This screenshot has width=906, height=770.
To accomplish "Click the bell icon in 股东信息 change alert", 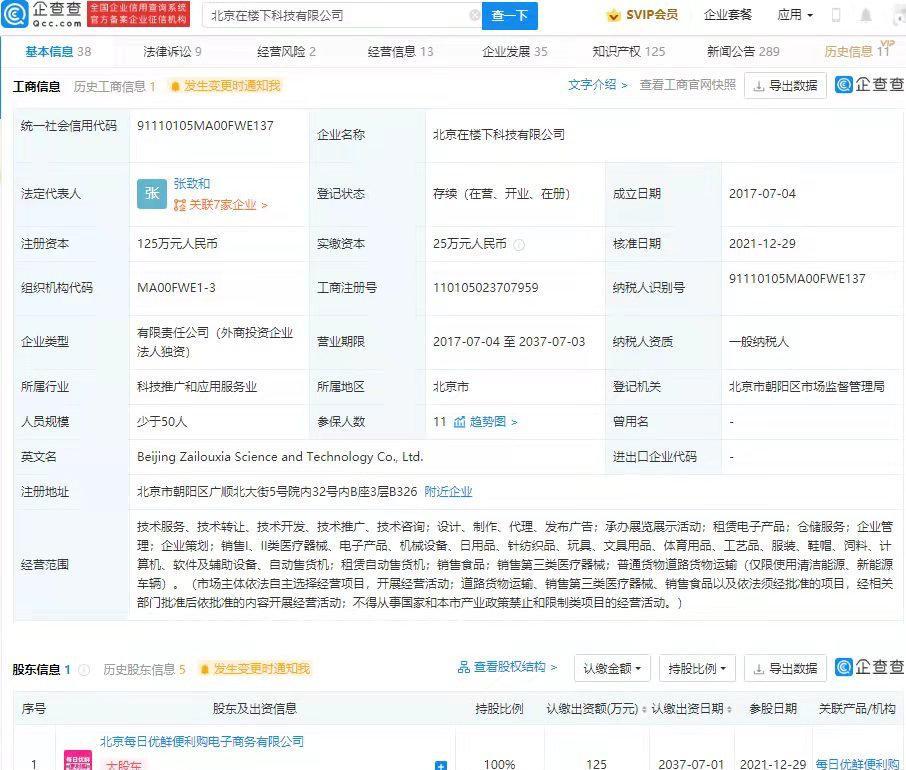I will pos(205,669).
